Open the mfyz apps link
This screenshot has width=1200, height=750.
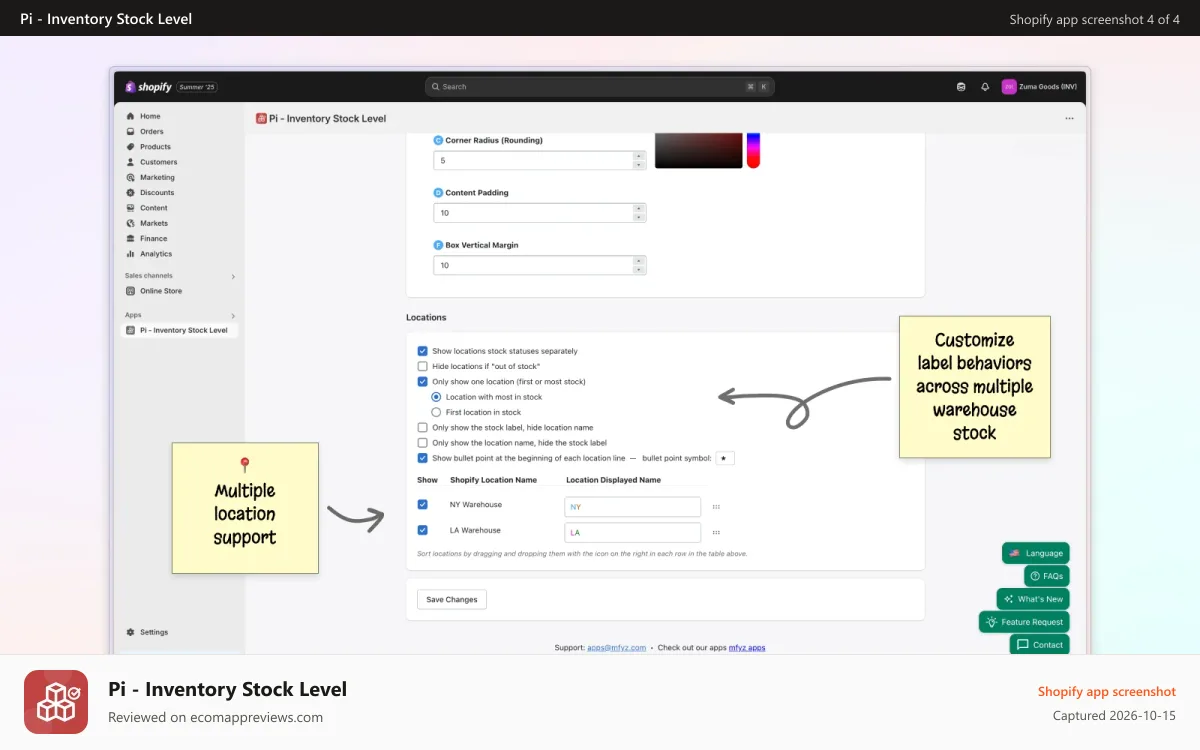[x=747, y=648]
